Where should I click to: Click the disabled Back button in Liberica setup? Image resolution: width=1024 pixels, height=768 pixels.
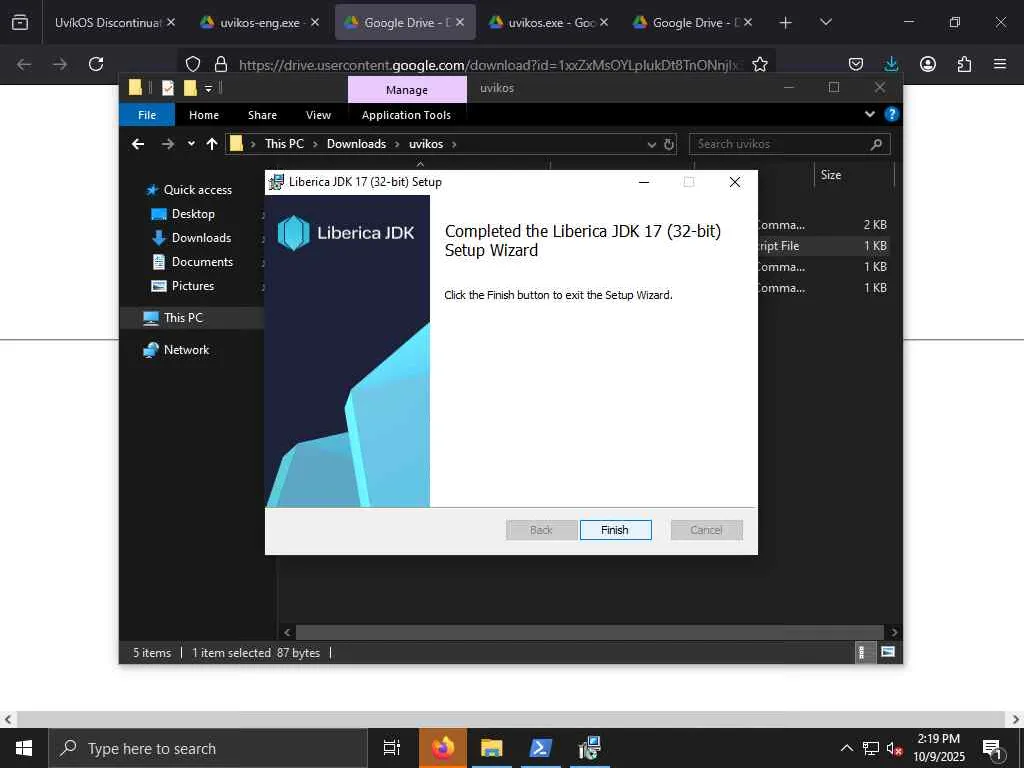pos(541,530)
